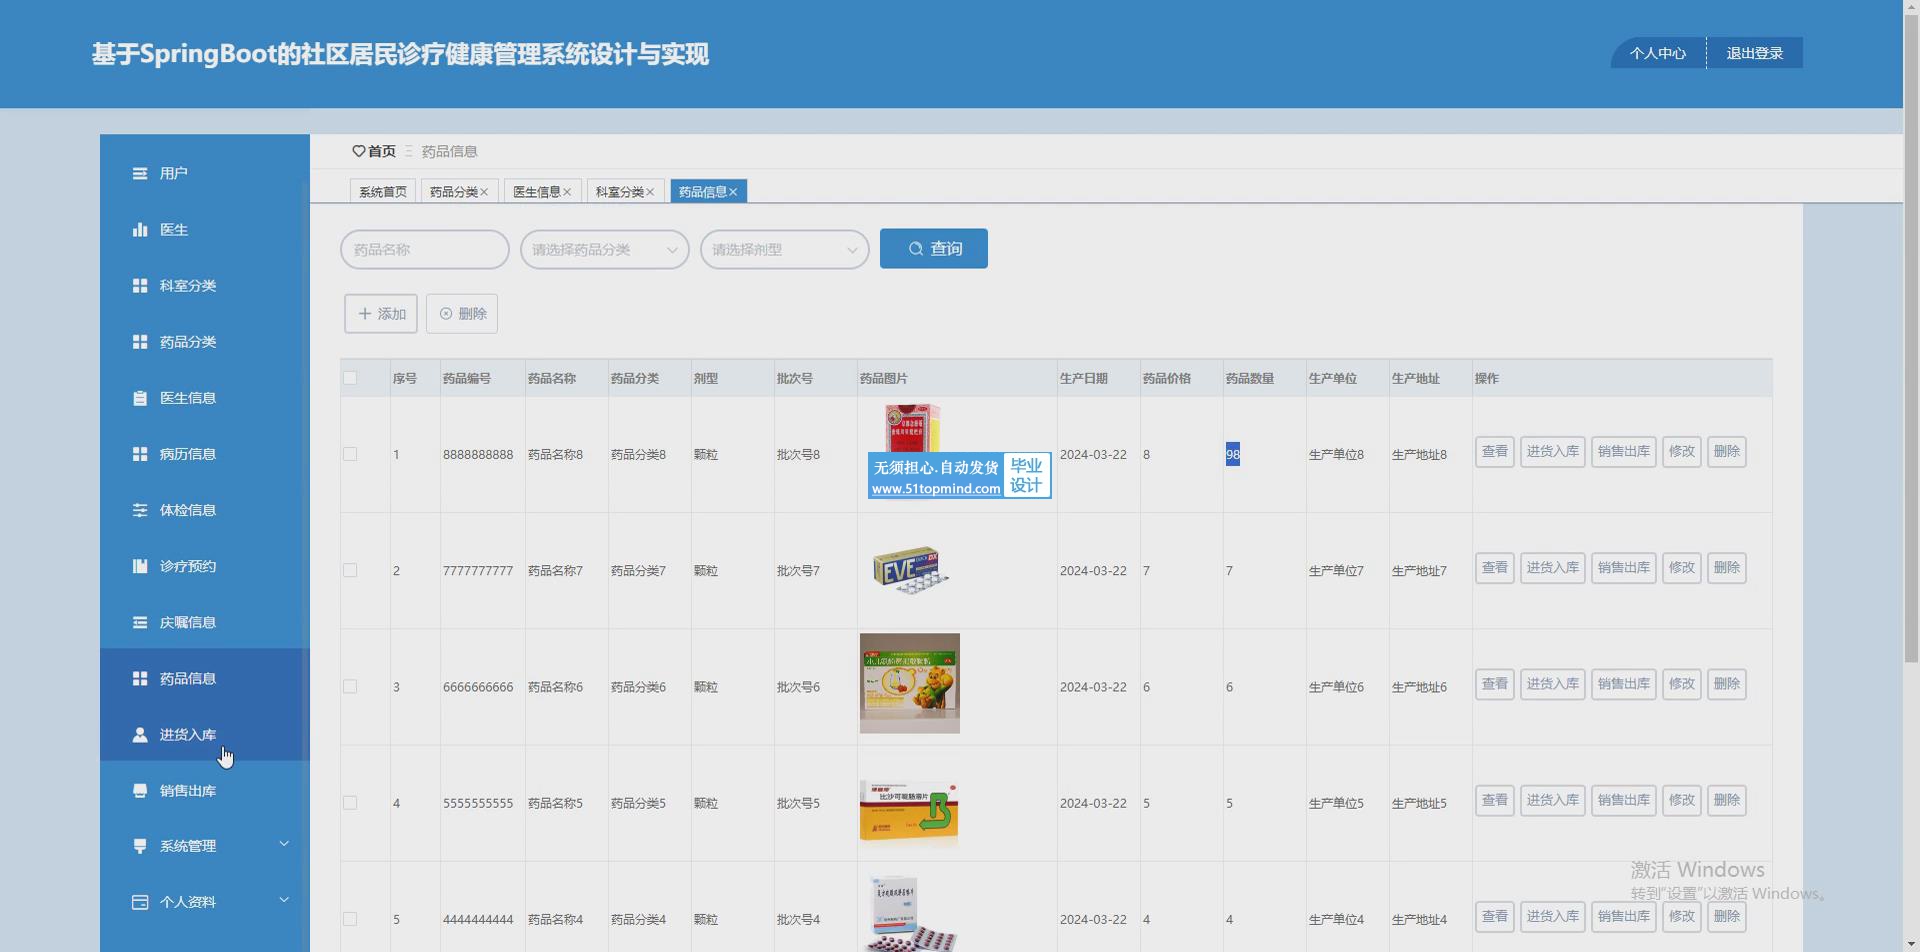Click the 用户 sidebar menu icon
1920x952 pixels.
coord(140,174)
